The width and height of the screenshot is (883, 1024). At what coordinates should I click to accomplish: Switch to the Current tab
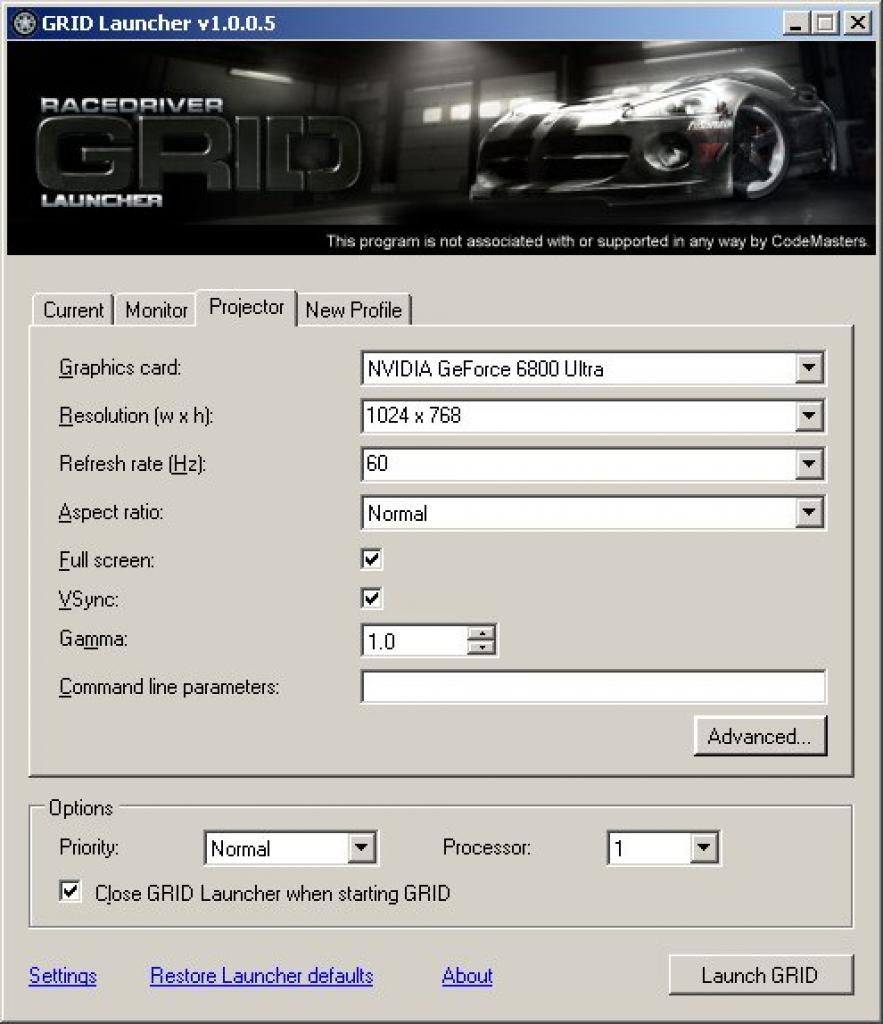pyautogui.click(x=73, y=310)
